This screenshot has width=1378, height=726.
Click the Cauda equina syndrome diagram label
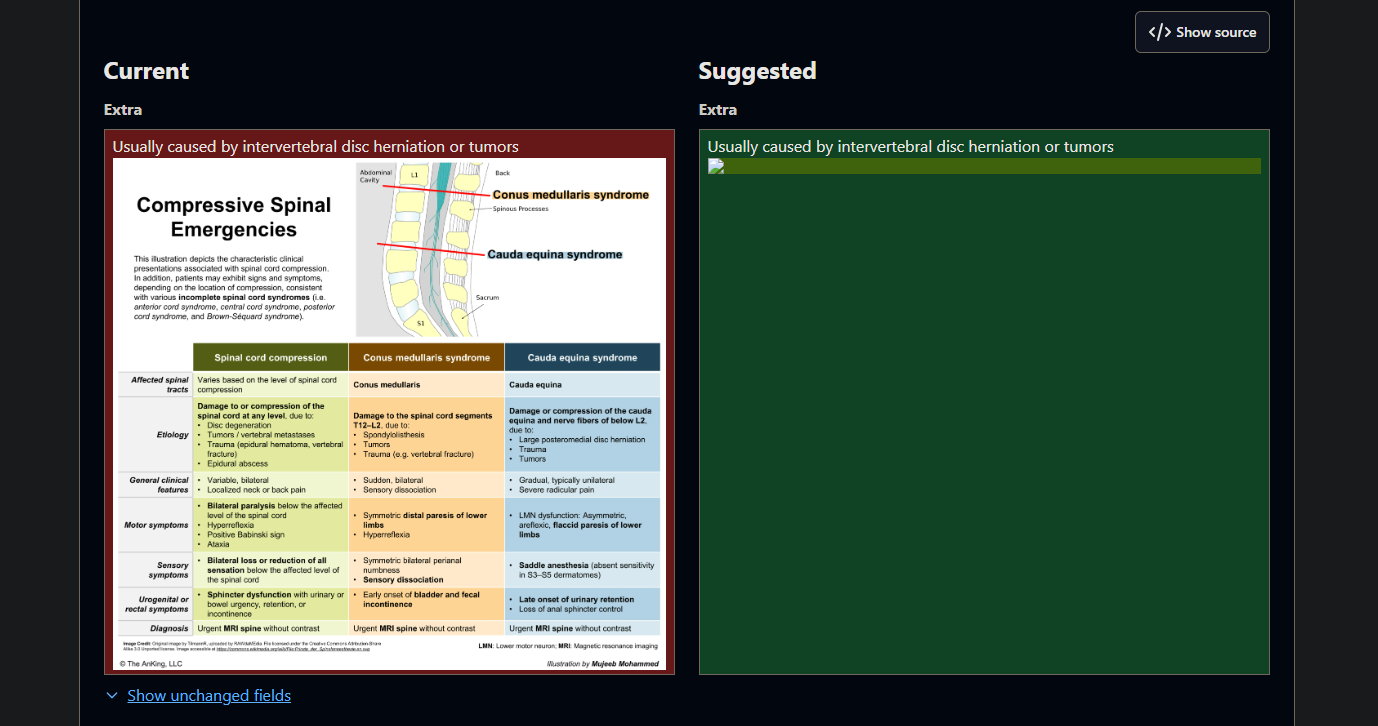point(554,254)
